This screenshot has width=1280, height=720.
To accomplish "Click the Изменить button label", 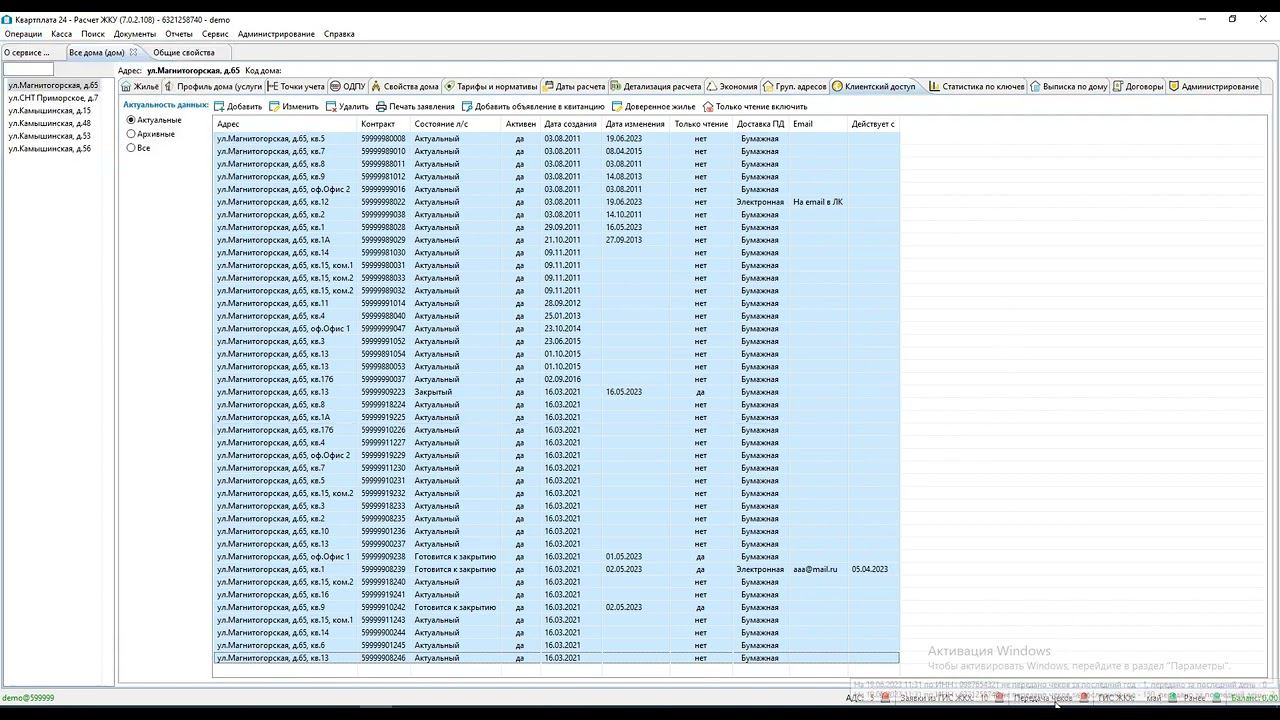I will click(x=300, y=106).
